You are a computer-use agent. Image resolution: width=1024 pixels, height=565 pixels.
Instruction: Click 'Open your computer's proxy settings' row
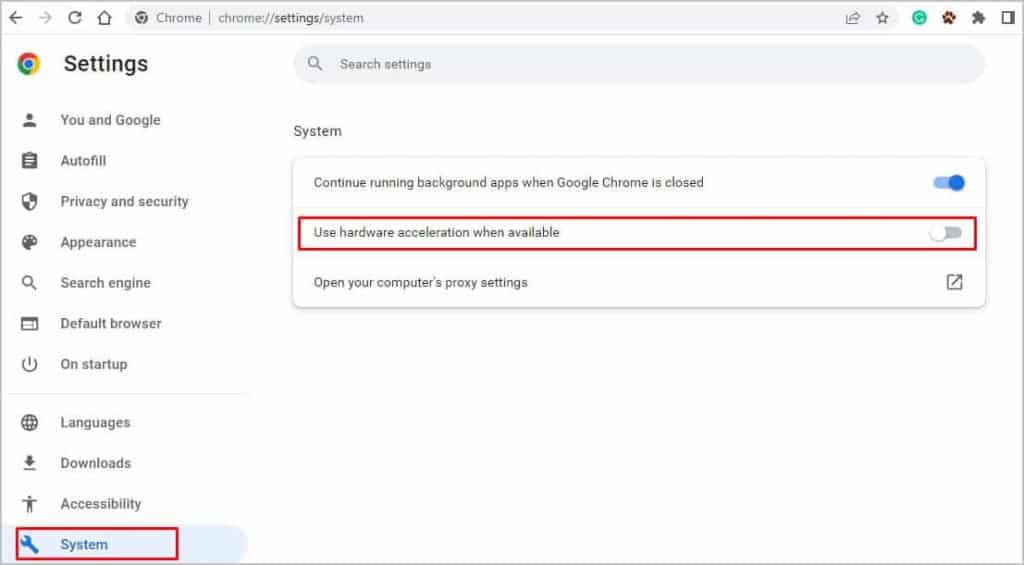tap(639, 282)
